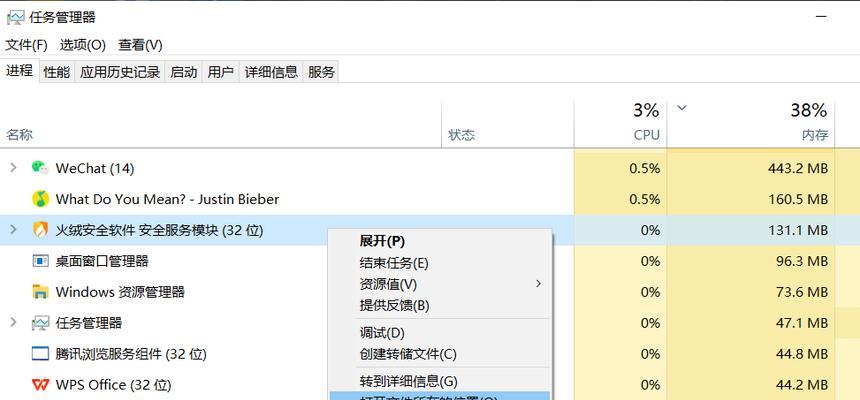Select the WeChat process icon
The width and height of the screenshot is (860, 400).
coord(40,168)
